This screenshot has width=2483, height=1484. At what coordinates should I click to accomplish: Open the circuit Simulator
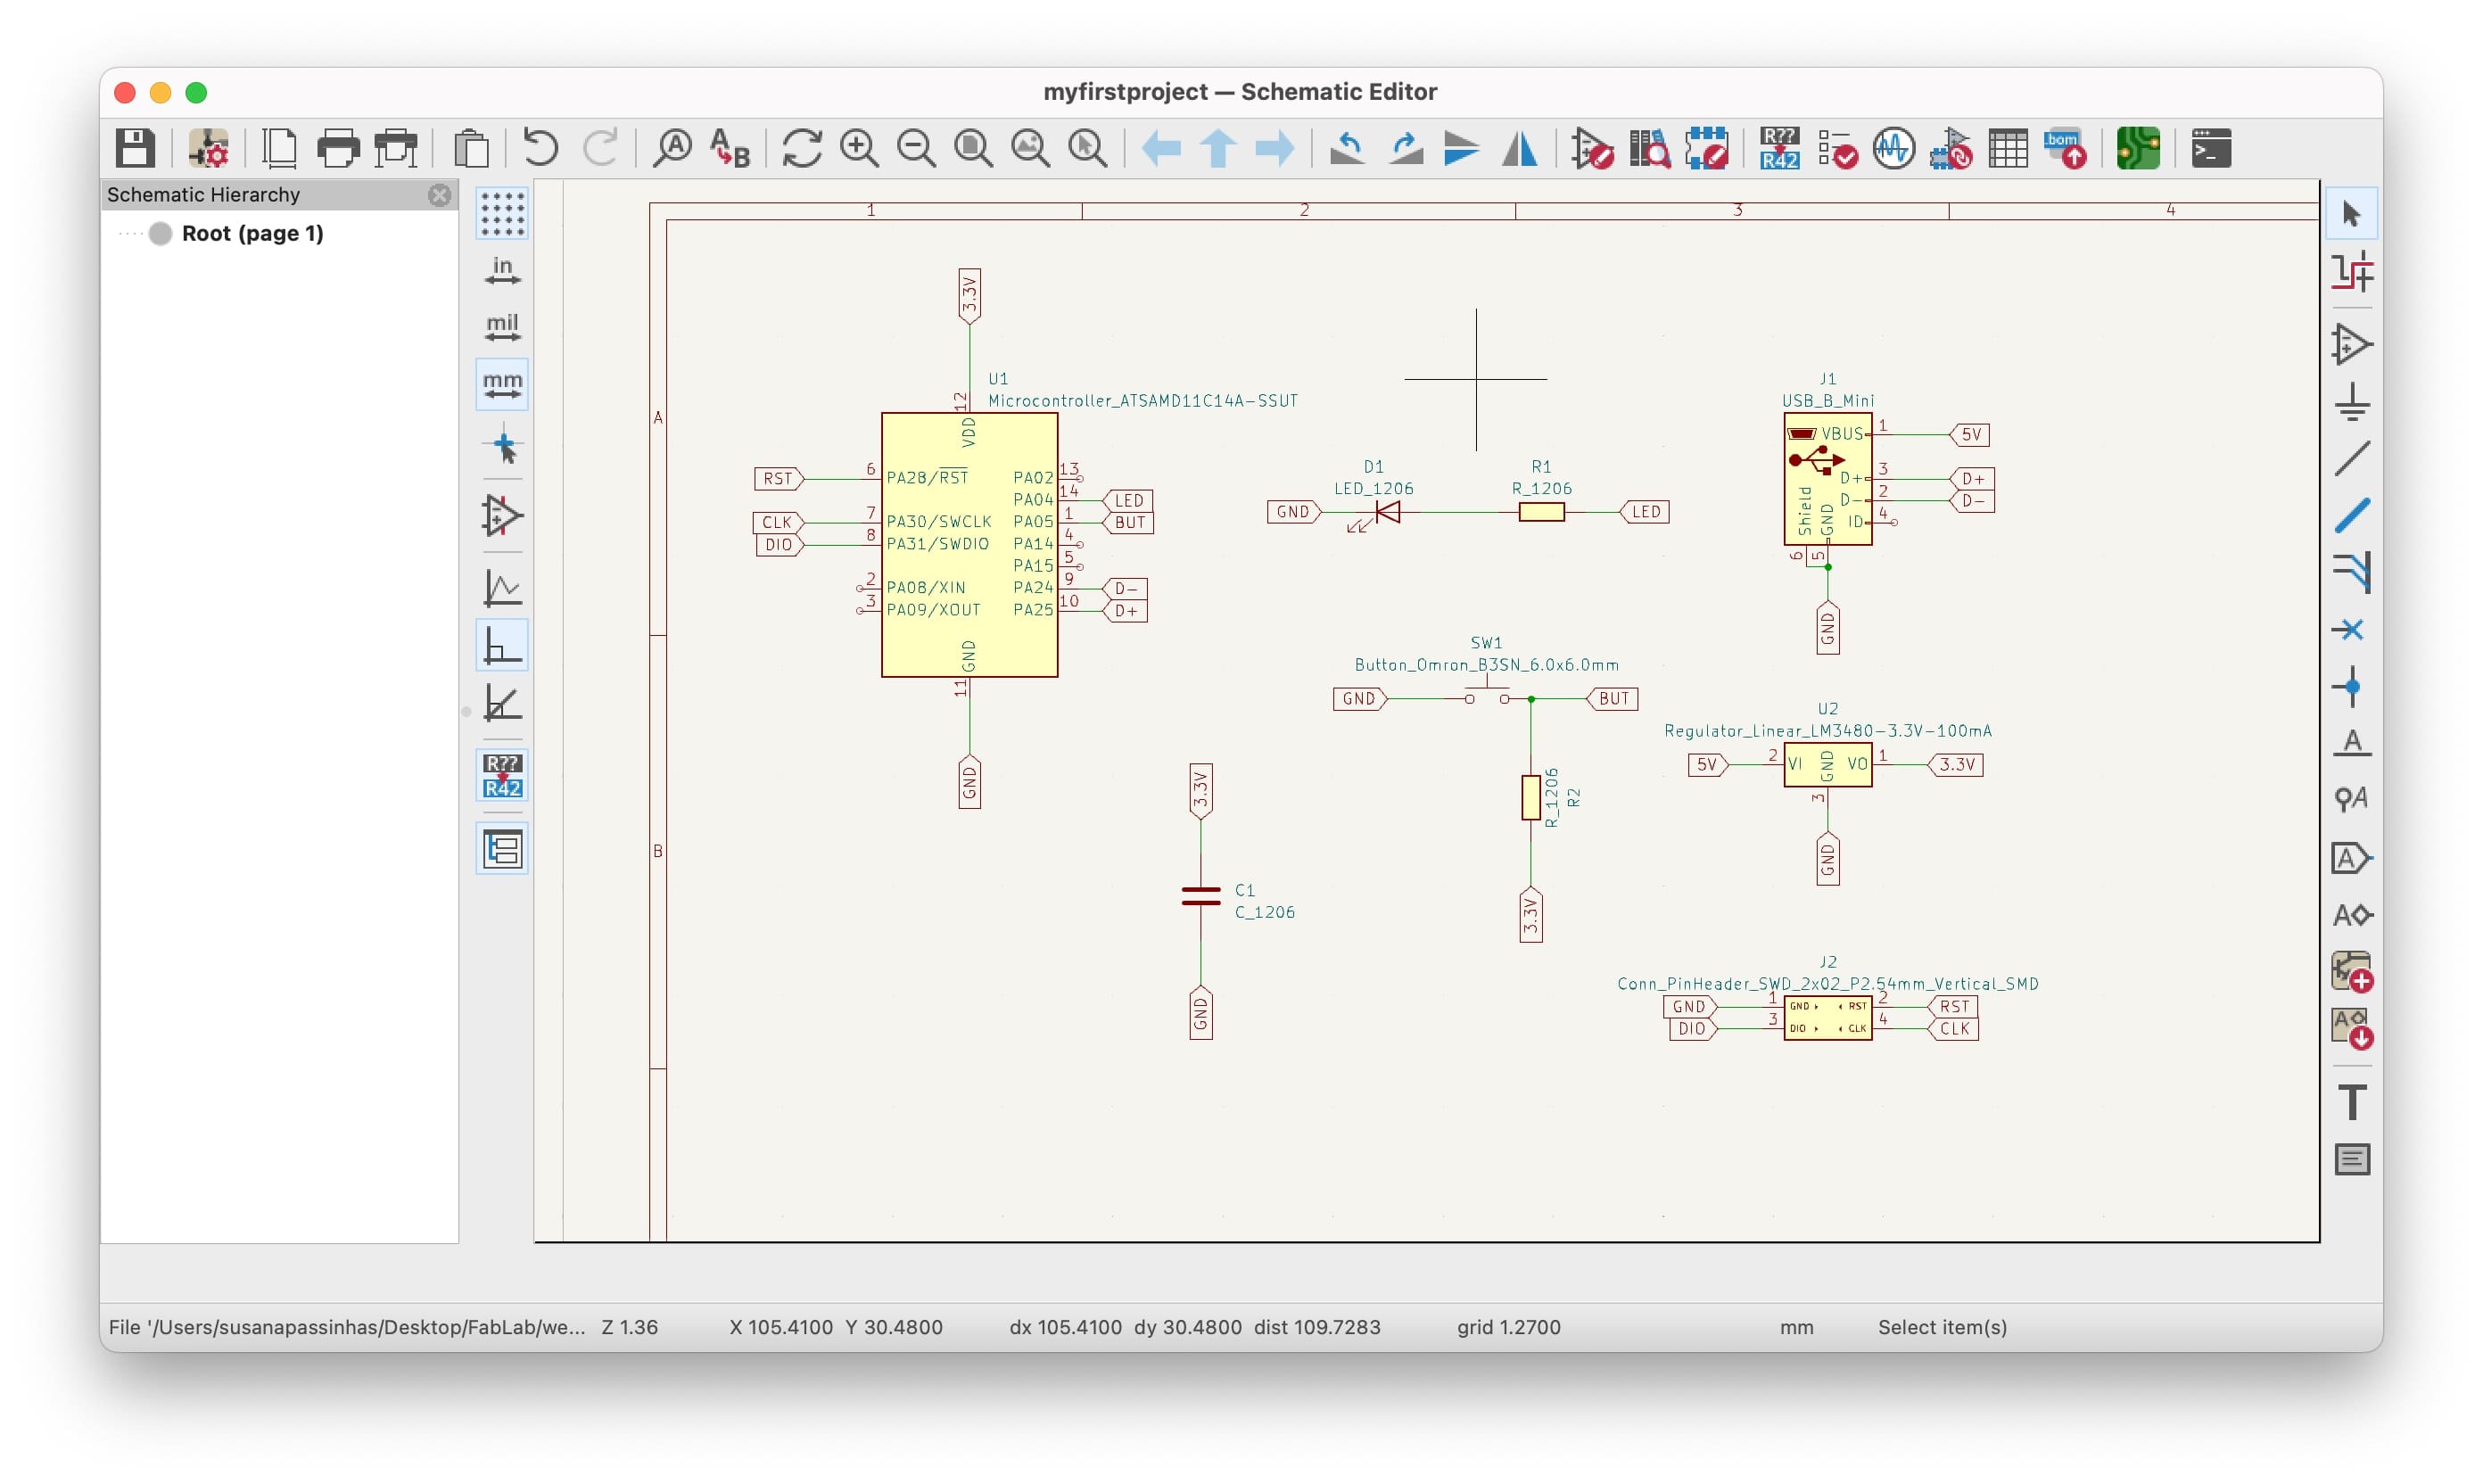click(1894, 148)
